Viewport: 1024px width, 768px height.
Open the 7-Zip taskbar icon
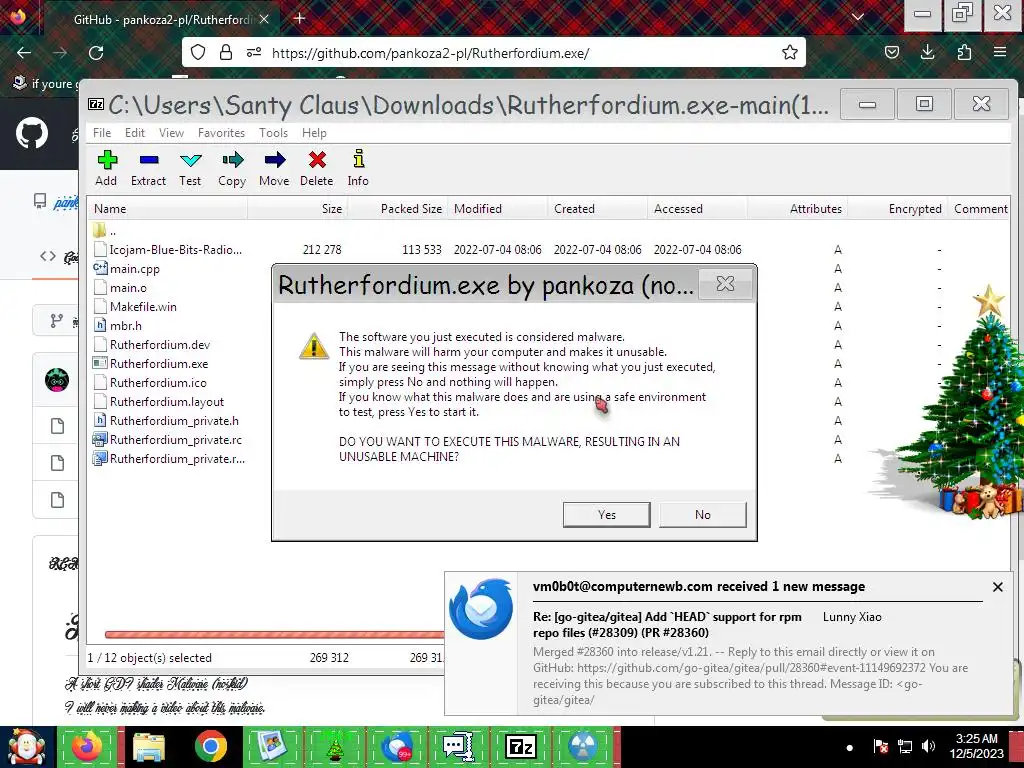[x=520, y=746]
